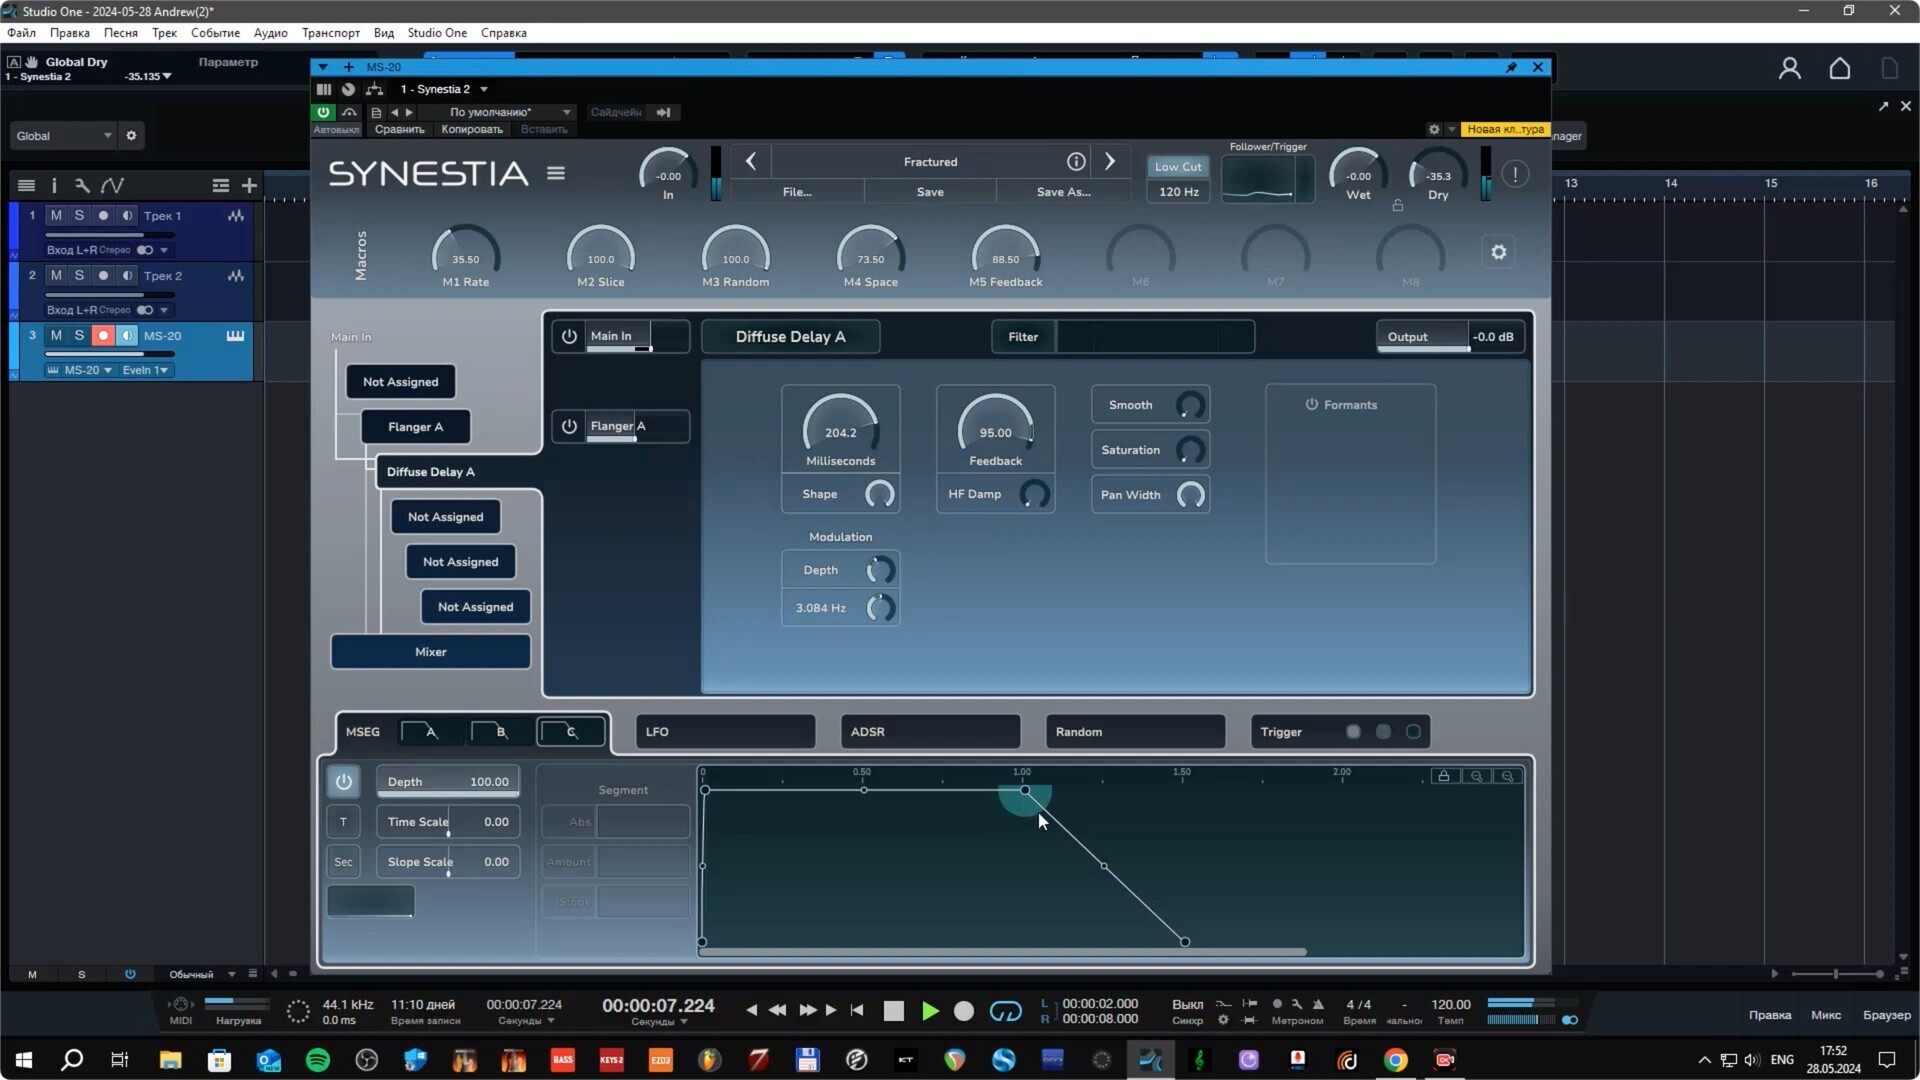This screenshot has width=1920, height=1080.
Task: Enable the Formants power toggle
Action: (1311, 405)
